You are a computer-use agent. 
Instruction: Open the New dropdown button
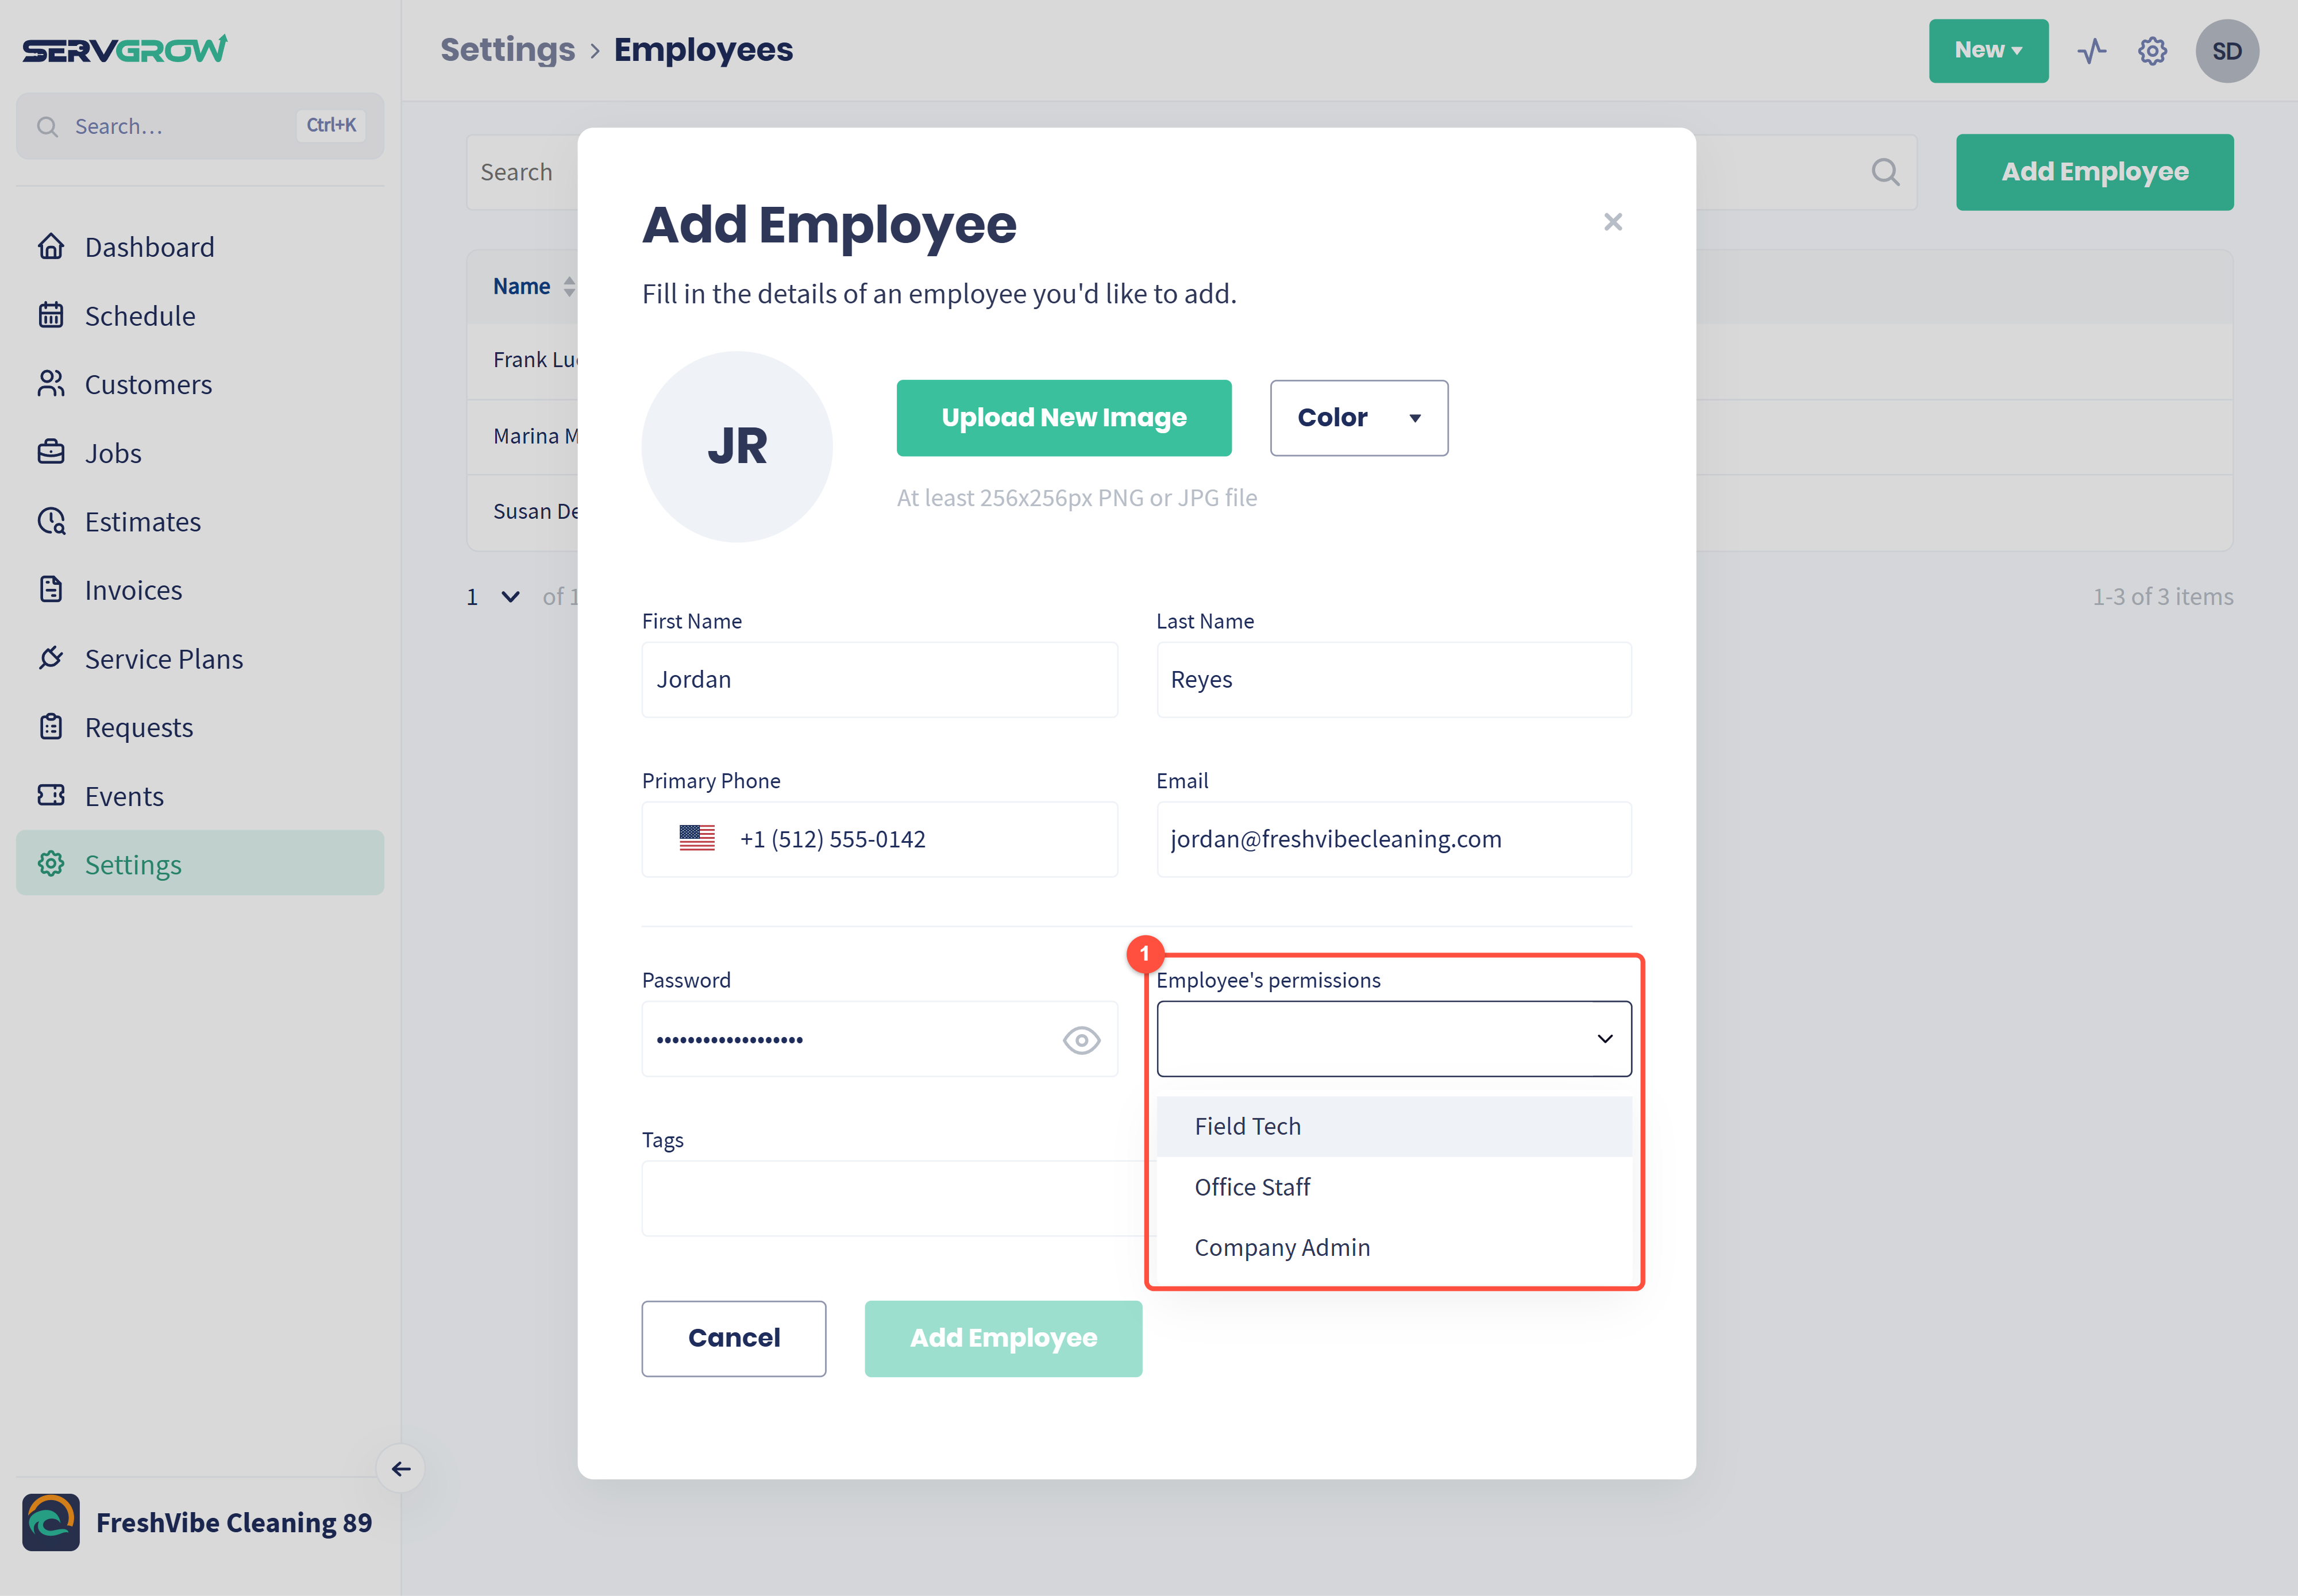(x=1988, y=51)
